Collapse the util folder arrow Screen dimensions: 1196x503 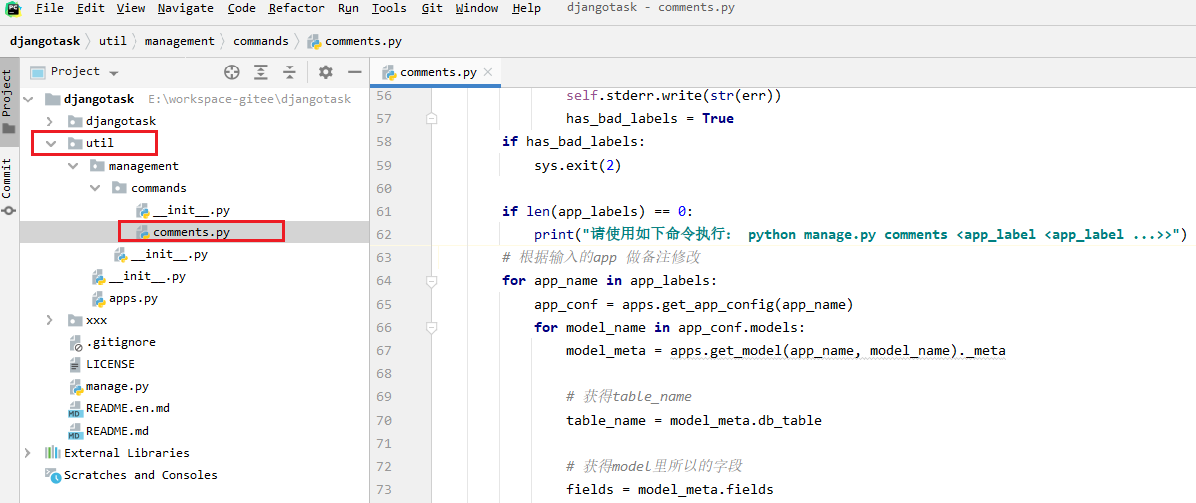click(50, 143)
